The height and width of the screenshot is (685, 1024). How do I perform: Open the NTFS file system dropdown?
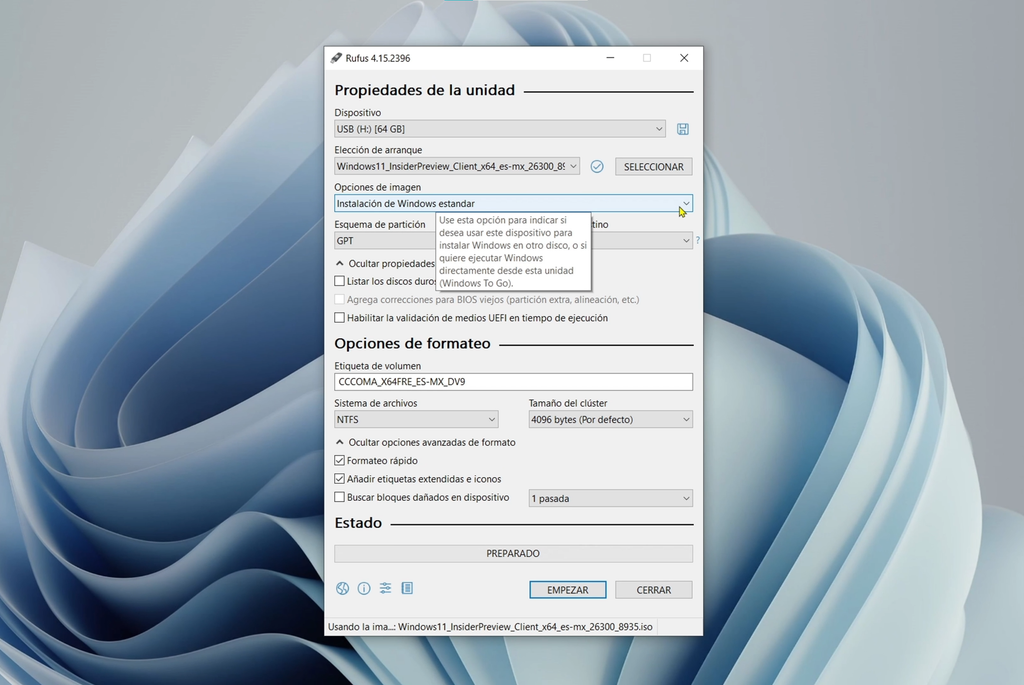click(x=416, y=419)
